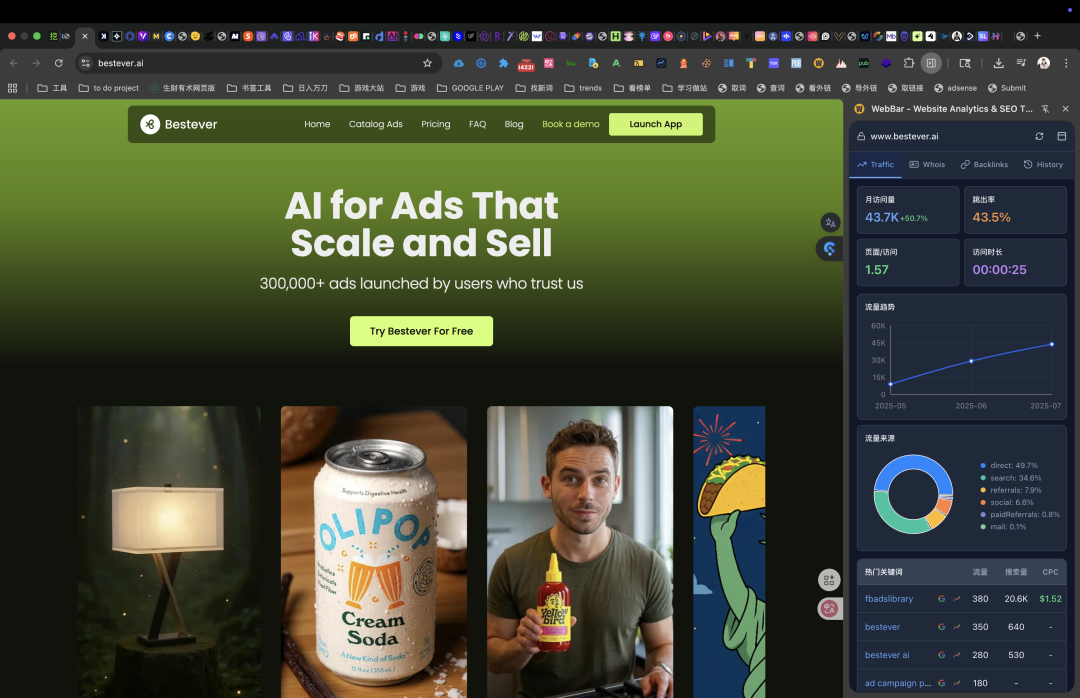Open a new browser tab
Image resolution: width=1080 pixels, height=698 pixels.
pos(1037,36)
